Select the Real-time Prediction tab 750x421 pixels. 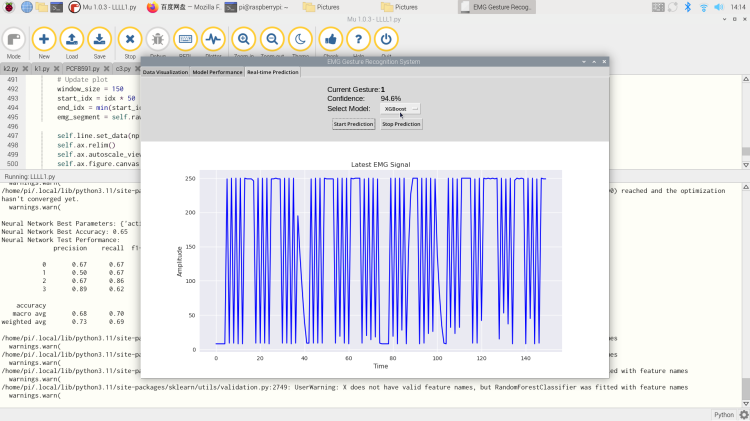coord(272,72)
